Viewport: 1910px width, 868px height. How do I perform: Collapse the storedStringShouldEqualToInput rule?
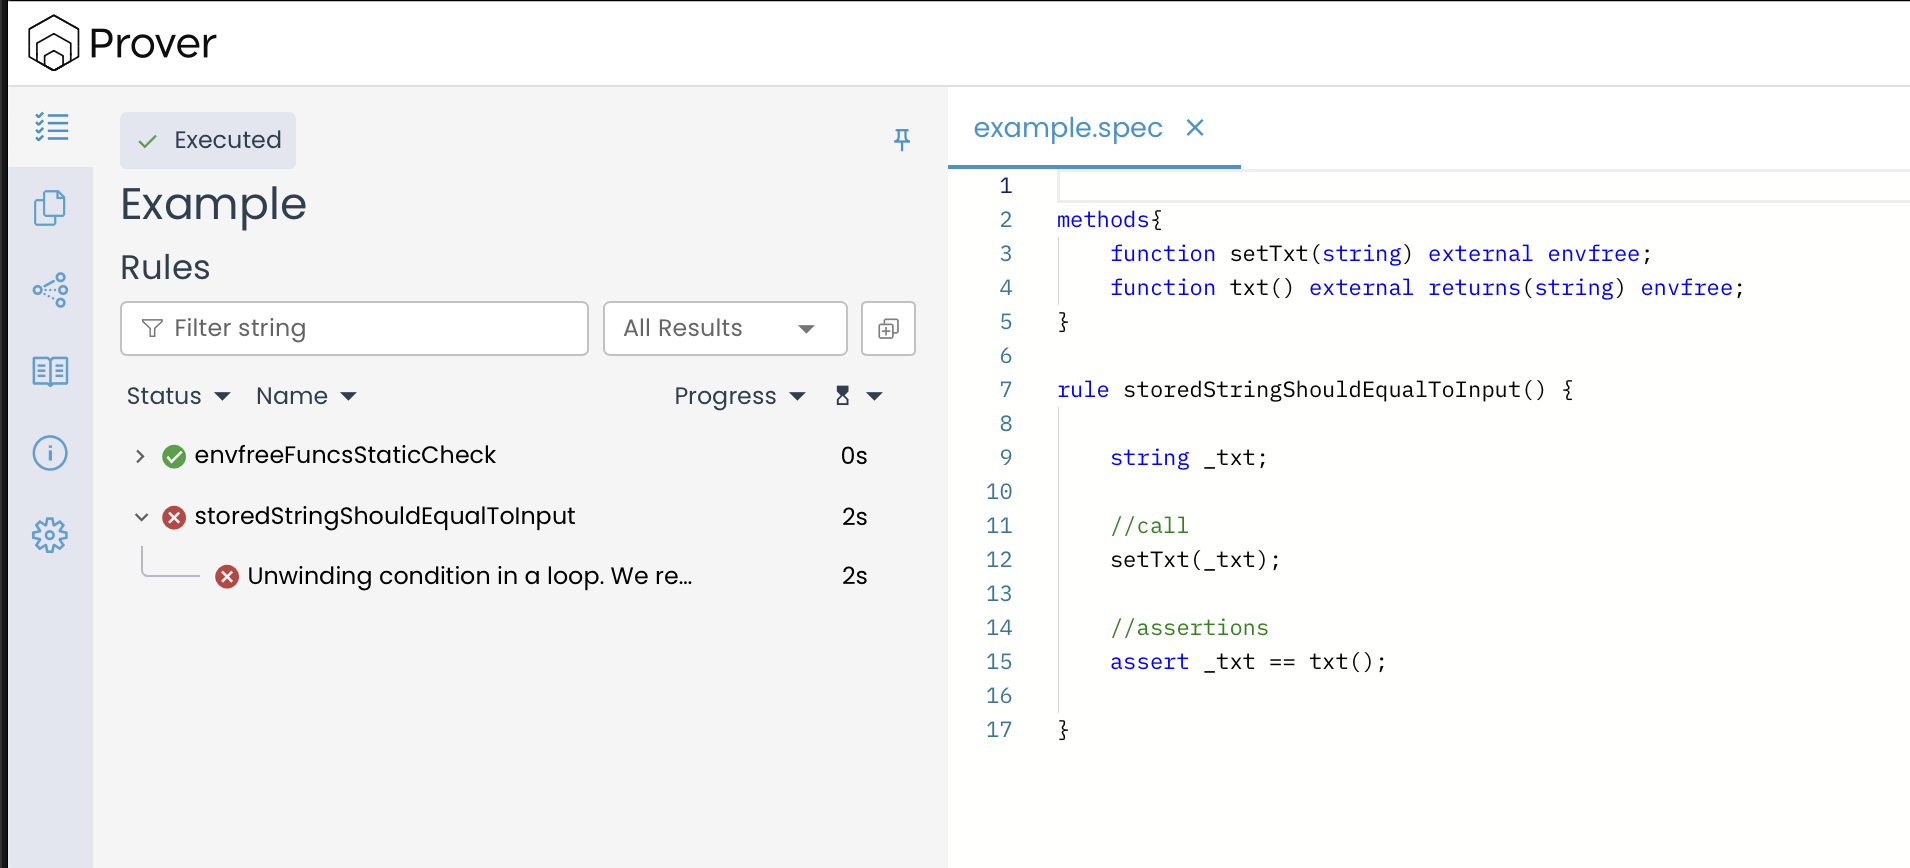click(141, 517)
